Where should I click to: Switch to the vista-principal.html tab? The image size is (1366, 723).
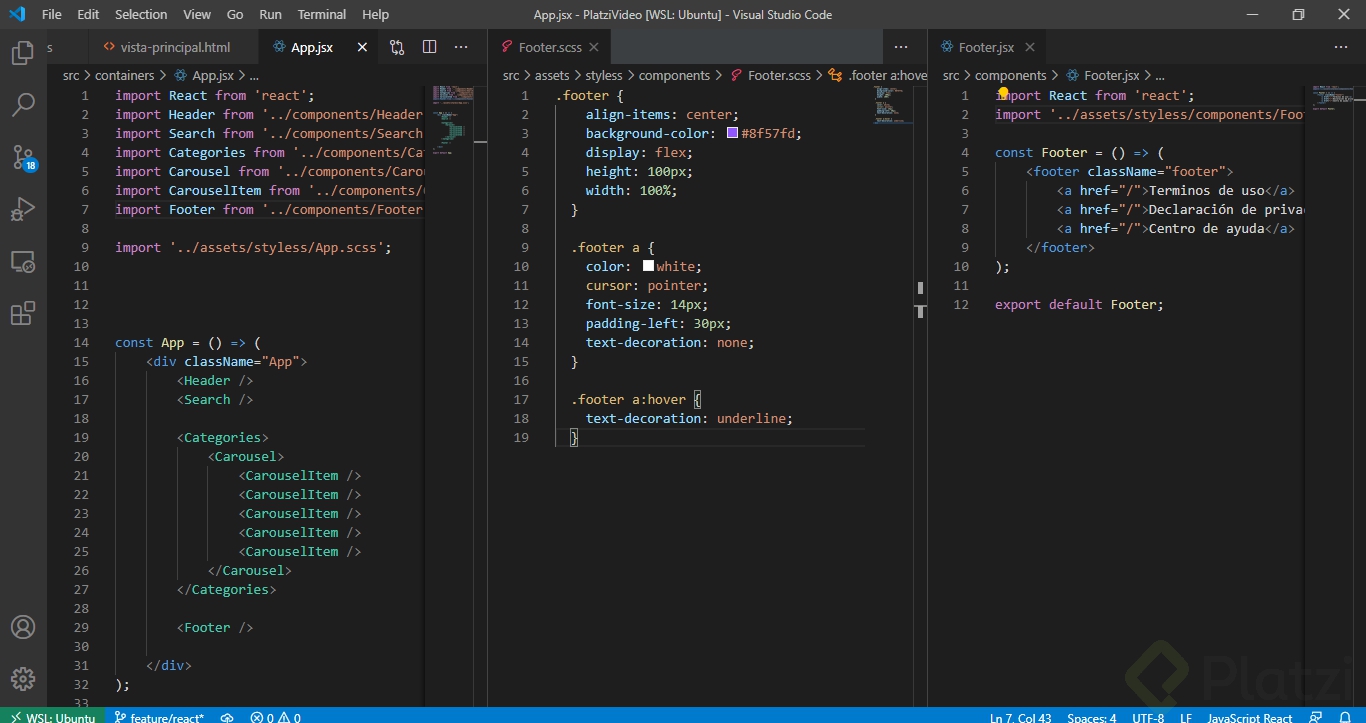pyautogui.click(x=174, y=47)
